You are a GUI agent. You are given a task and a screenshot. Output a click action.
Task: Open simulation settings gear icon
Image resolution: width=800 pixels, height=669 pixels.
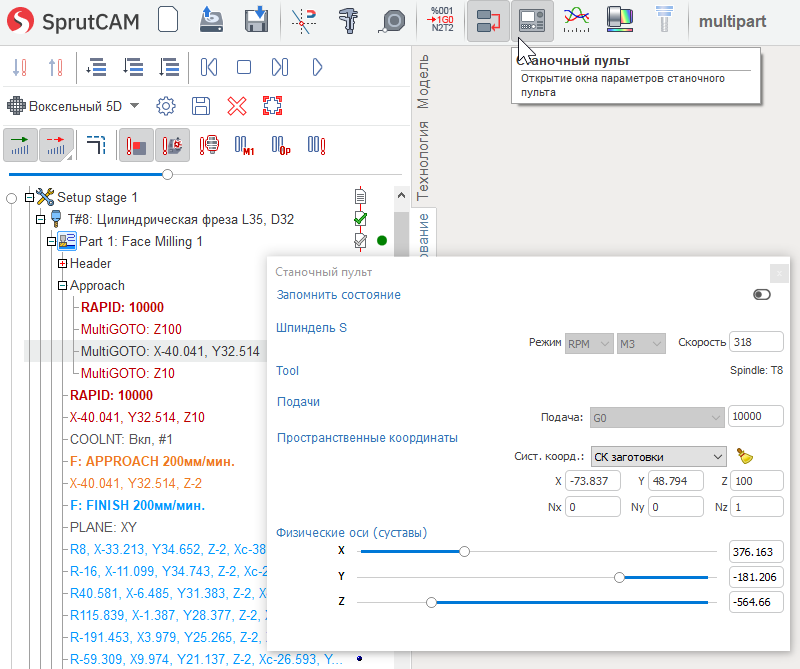(166, 105)
